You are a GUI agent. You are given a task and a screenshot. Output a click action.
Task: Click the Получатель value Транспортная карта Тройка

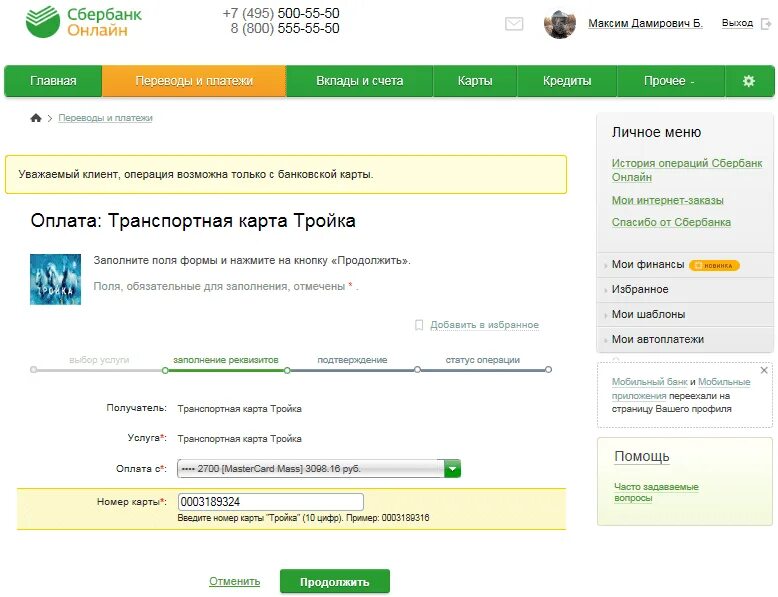pyautogui.click(x=239, y=408)
